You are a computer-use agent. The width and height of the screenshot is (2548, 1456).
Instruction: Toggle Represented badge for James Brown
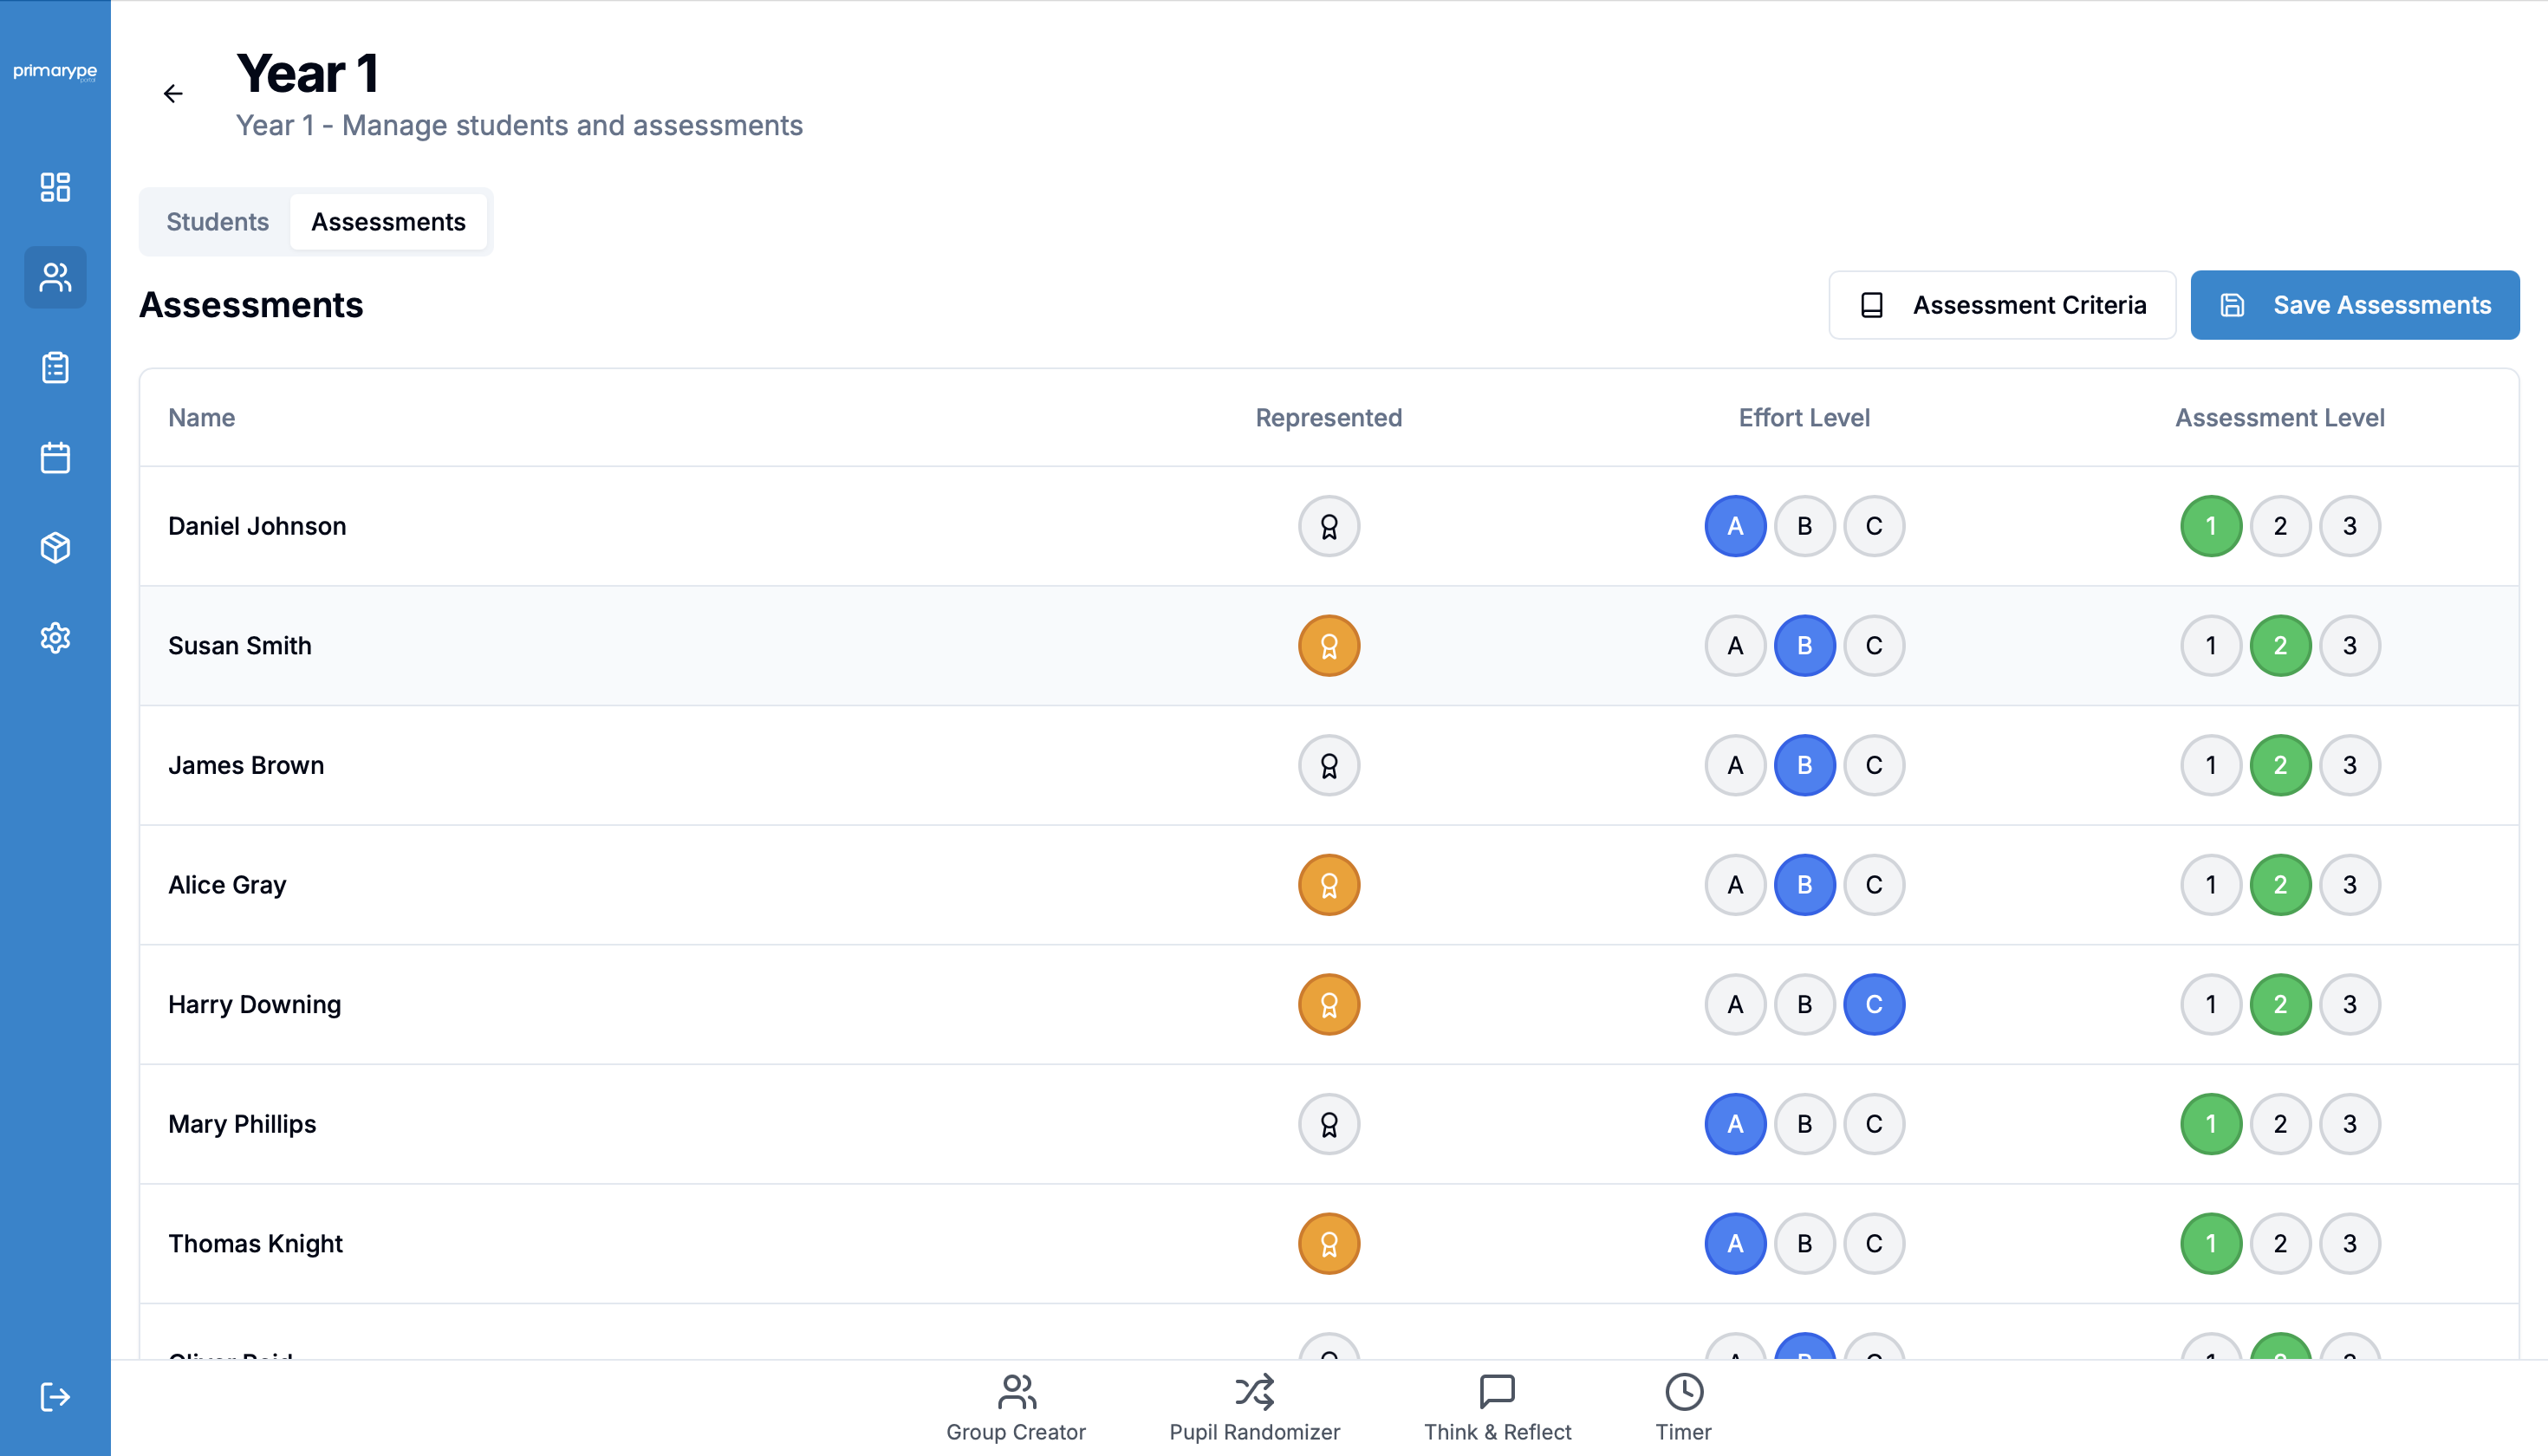[x=1328, y=765]
